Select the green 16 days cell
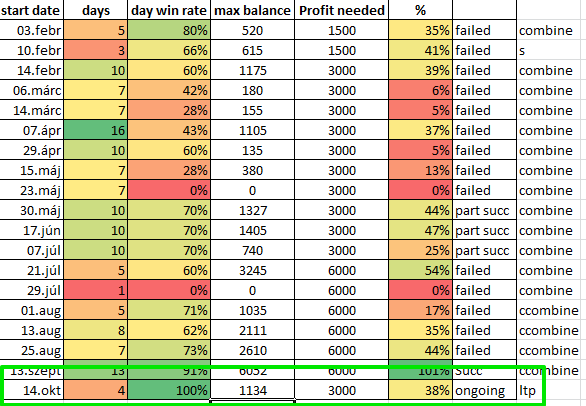 [x=96, y=130]
